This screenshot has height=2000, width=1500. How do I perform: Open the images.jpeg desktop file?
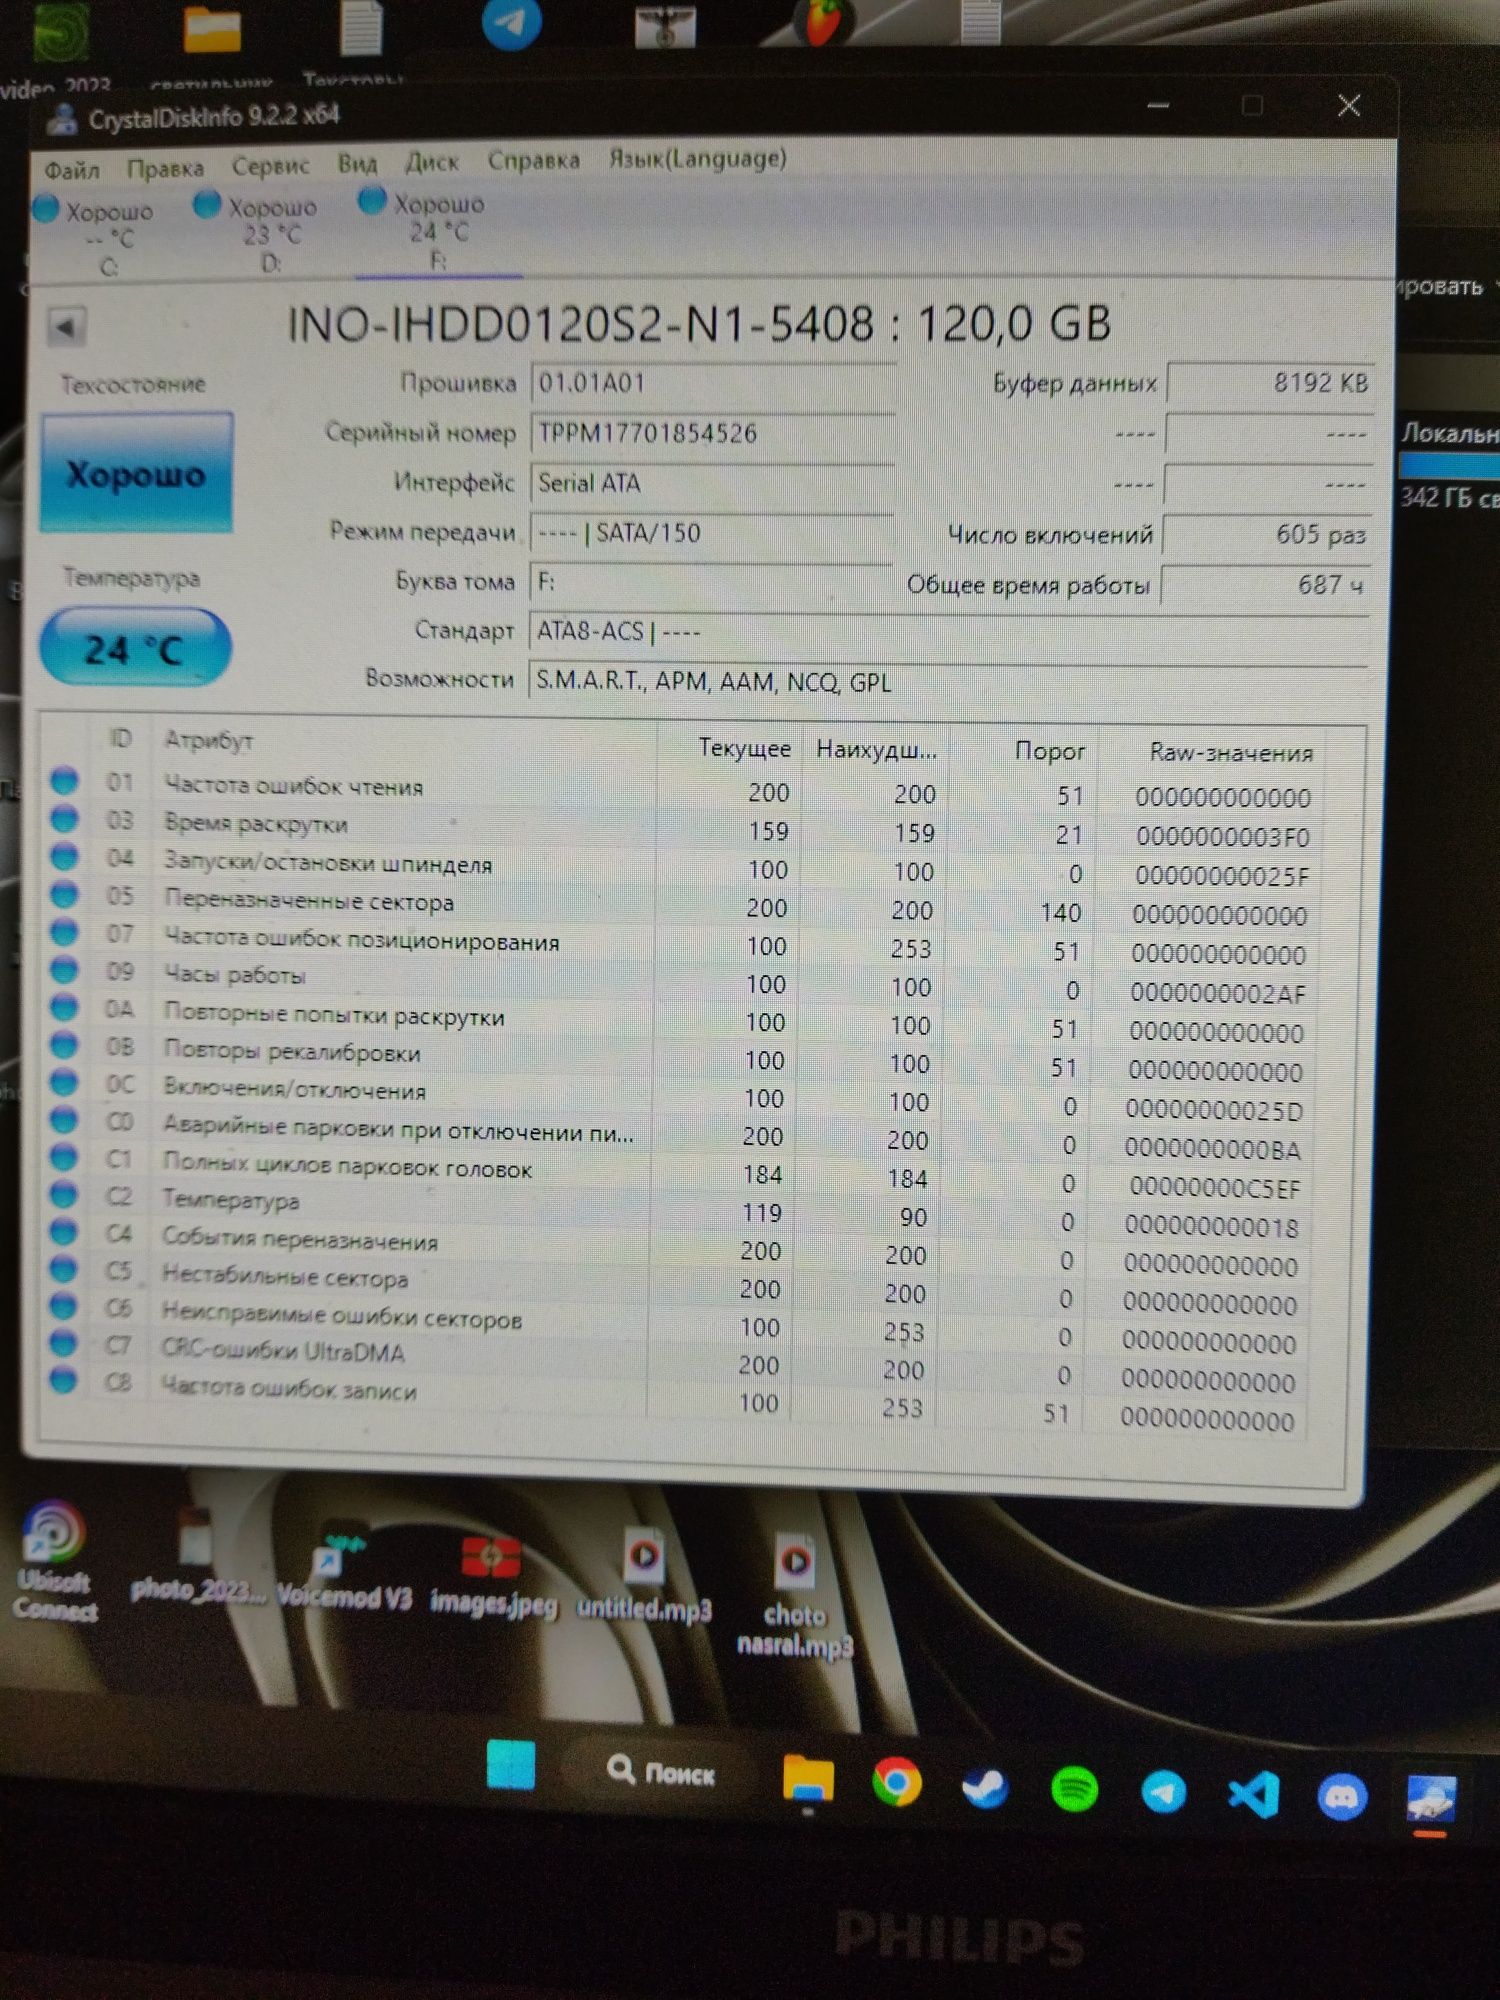[493, 1576]
